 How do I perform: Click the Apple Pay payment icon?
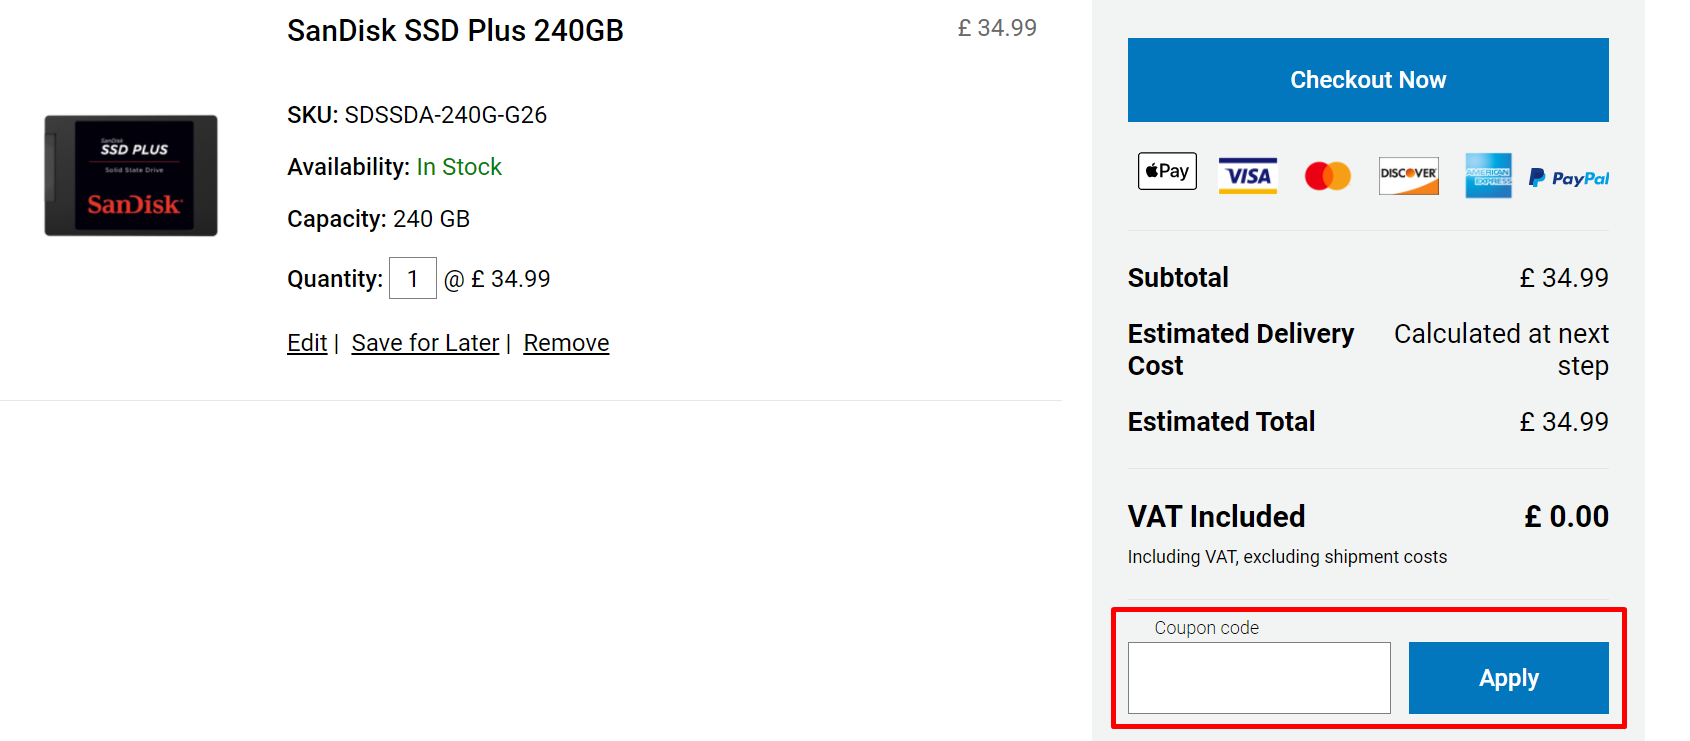(1167, 171)
